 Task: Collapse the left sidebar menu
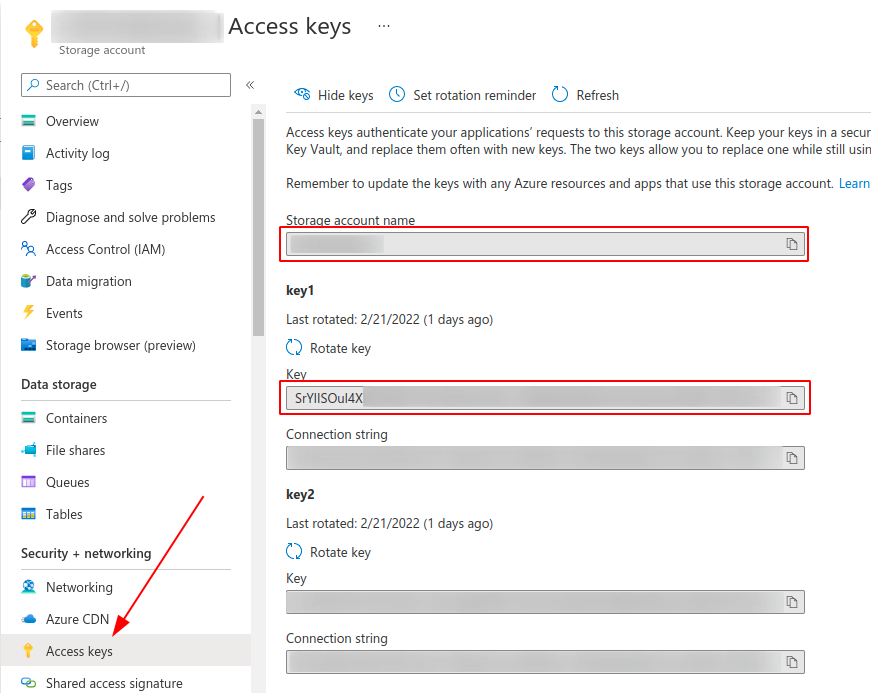point(250,85)
